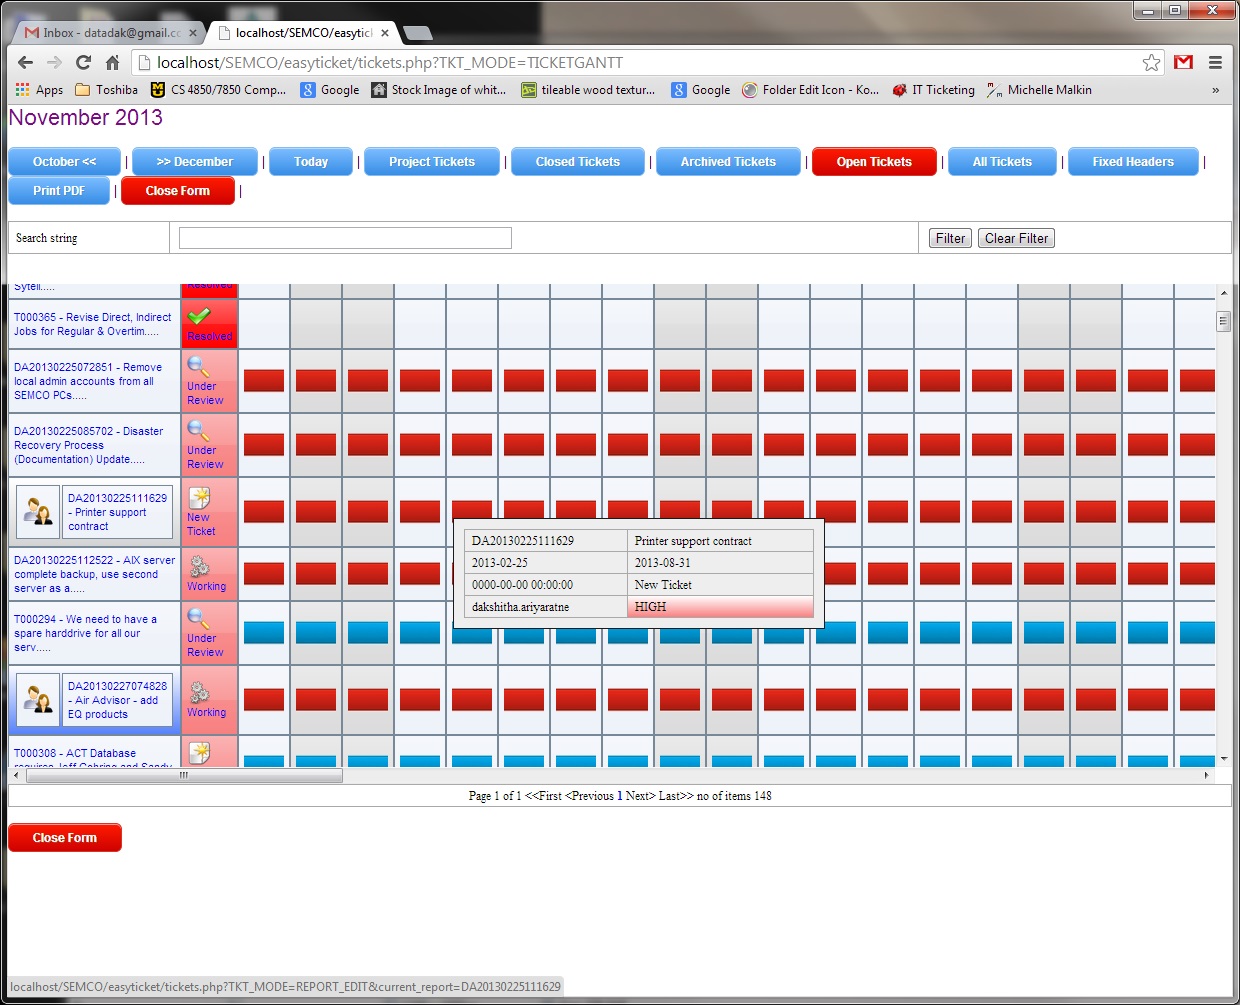Expand the hidden bookmarks overflow chevron
This screenshot has width=1240, height=1005.
(1215, 90)
